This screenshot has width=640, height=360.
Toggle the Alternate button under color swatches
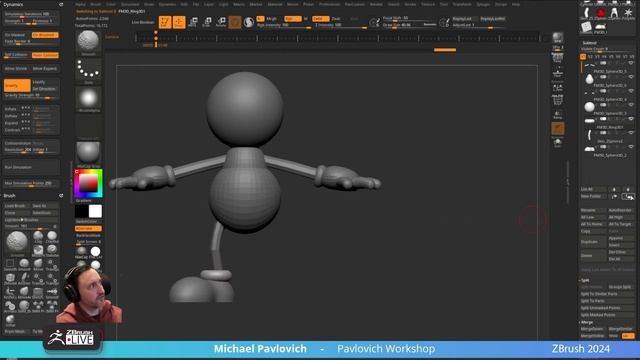click(x=88, y=229)
